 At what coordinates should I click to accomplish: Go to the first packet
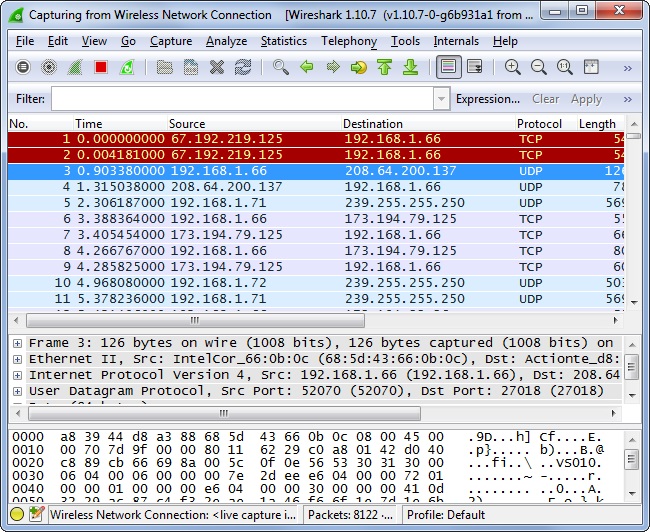[384, 67]
